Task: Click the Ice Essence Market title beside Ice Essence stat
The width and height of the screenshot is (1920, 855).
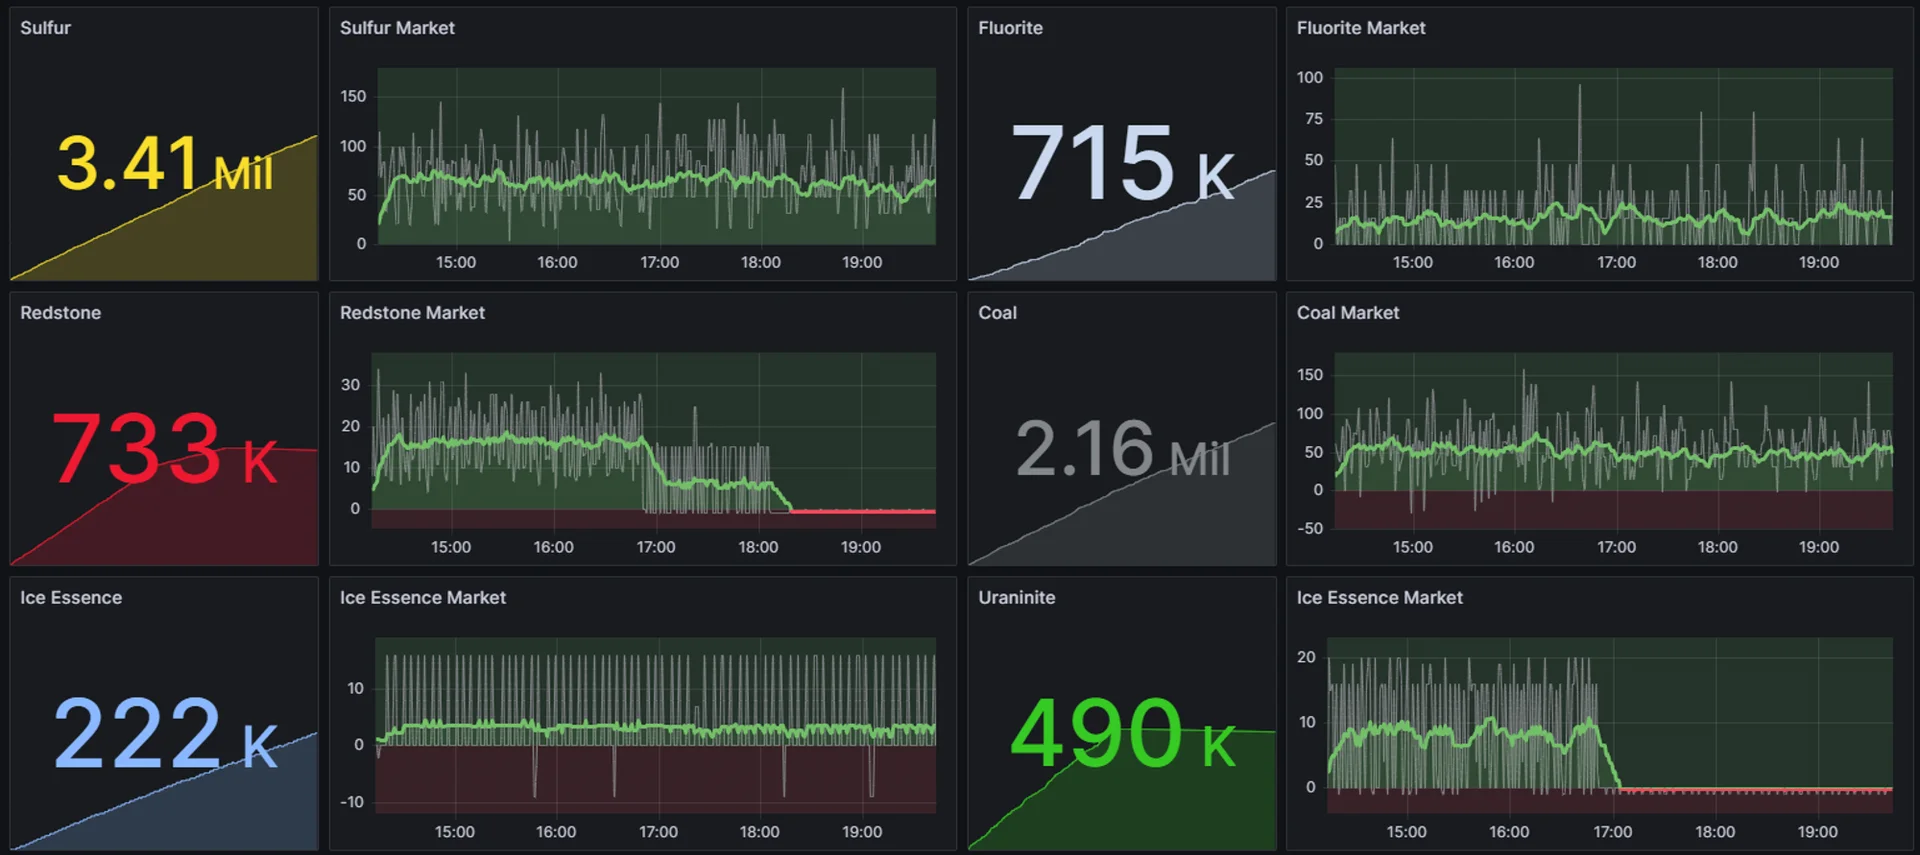Action: 423,598
